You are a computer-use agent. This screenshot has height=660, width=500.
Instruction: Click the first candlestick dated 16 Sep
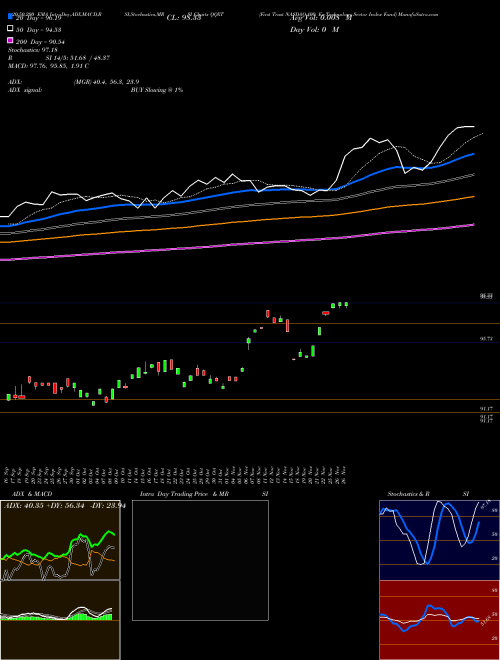8,397
